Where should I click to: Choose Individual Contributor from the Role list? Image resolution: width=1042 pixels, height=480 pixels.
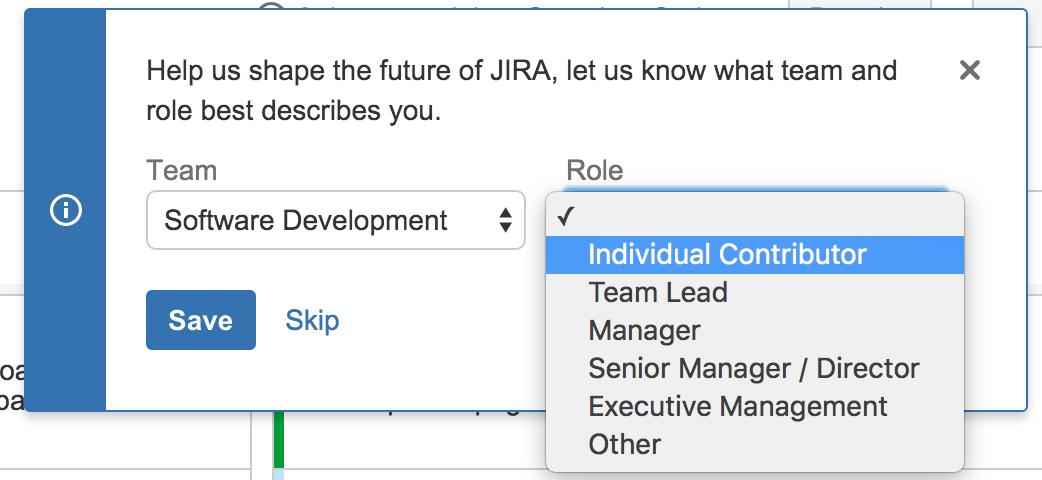(727, 254)
